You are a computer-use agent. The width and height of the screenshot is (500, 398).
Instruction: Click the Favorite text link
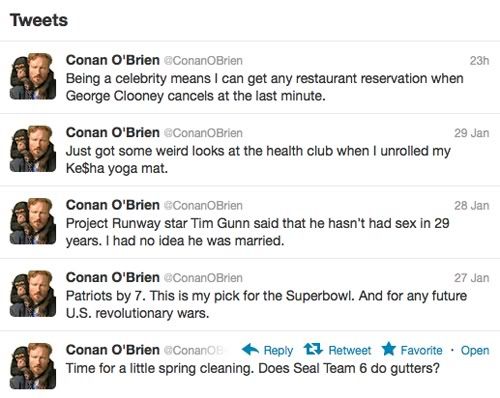pos(421,350)
